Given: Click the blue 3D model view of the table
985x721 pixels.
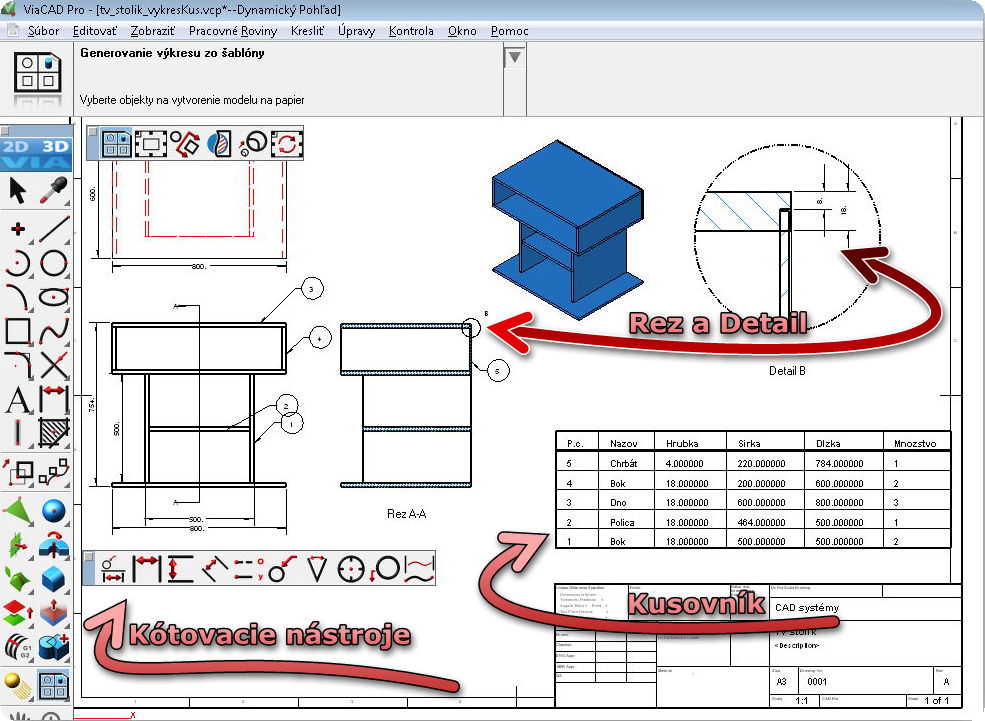Looking at the screenshot, I should click(568, 230).
